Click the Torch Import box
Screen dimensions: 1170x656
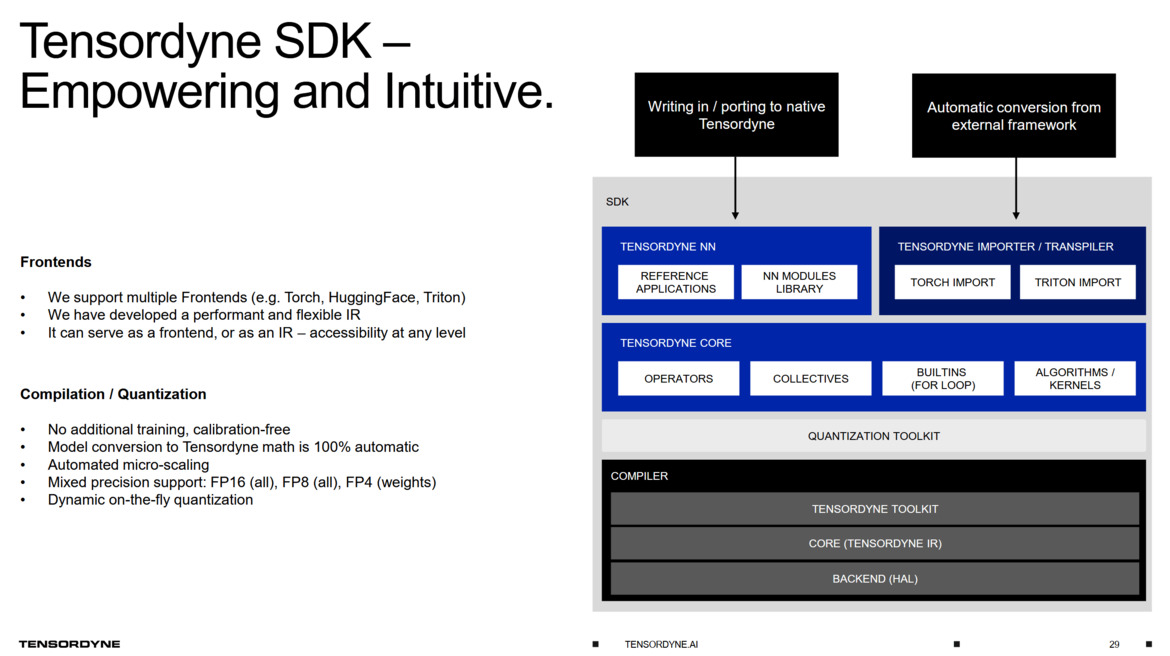[952, 282]
